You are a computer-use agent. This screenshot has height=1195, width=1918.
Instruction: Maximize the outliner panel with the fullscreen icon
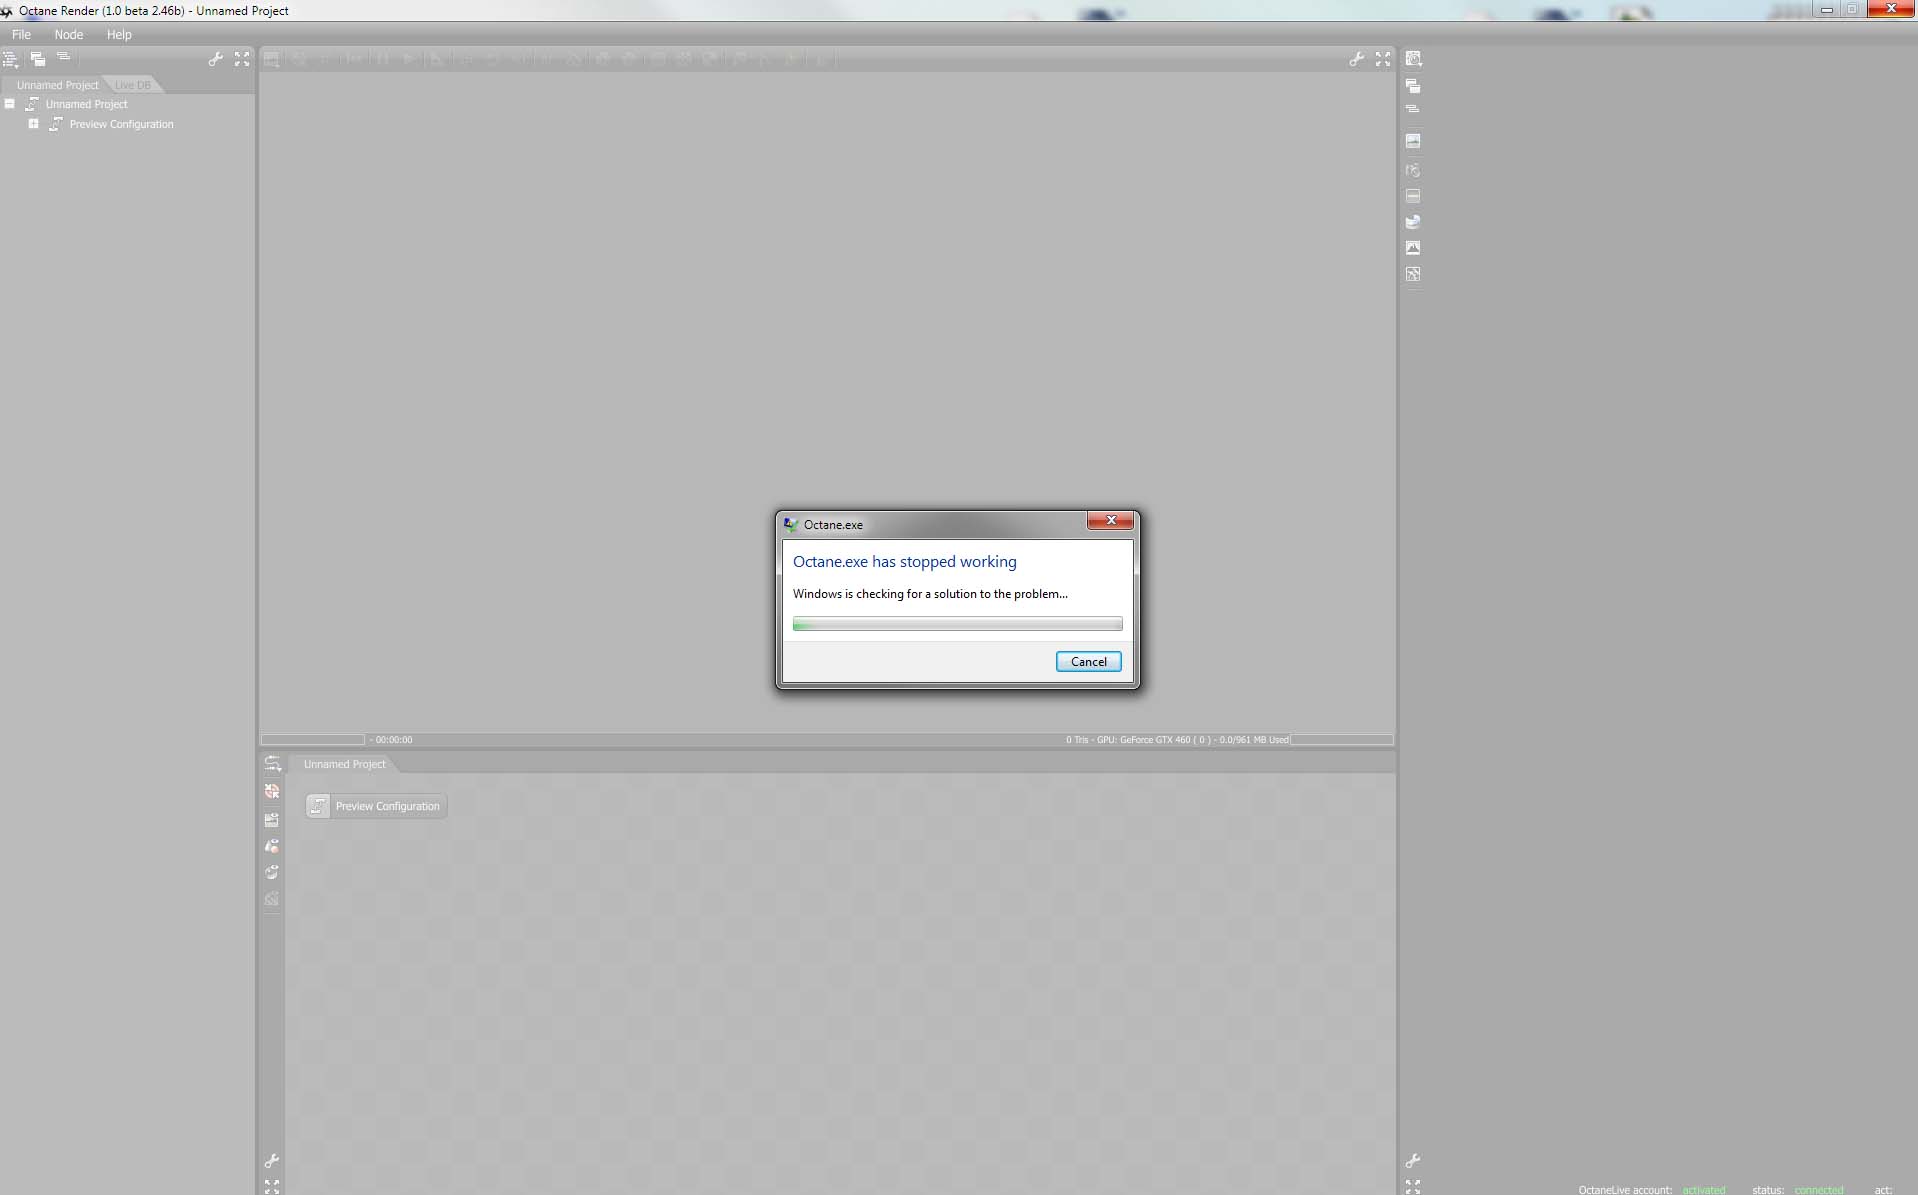tap(242, 59)
